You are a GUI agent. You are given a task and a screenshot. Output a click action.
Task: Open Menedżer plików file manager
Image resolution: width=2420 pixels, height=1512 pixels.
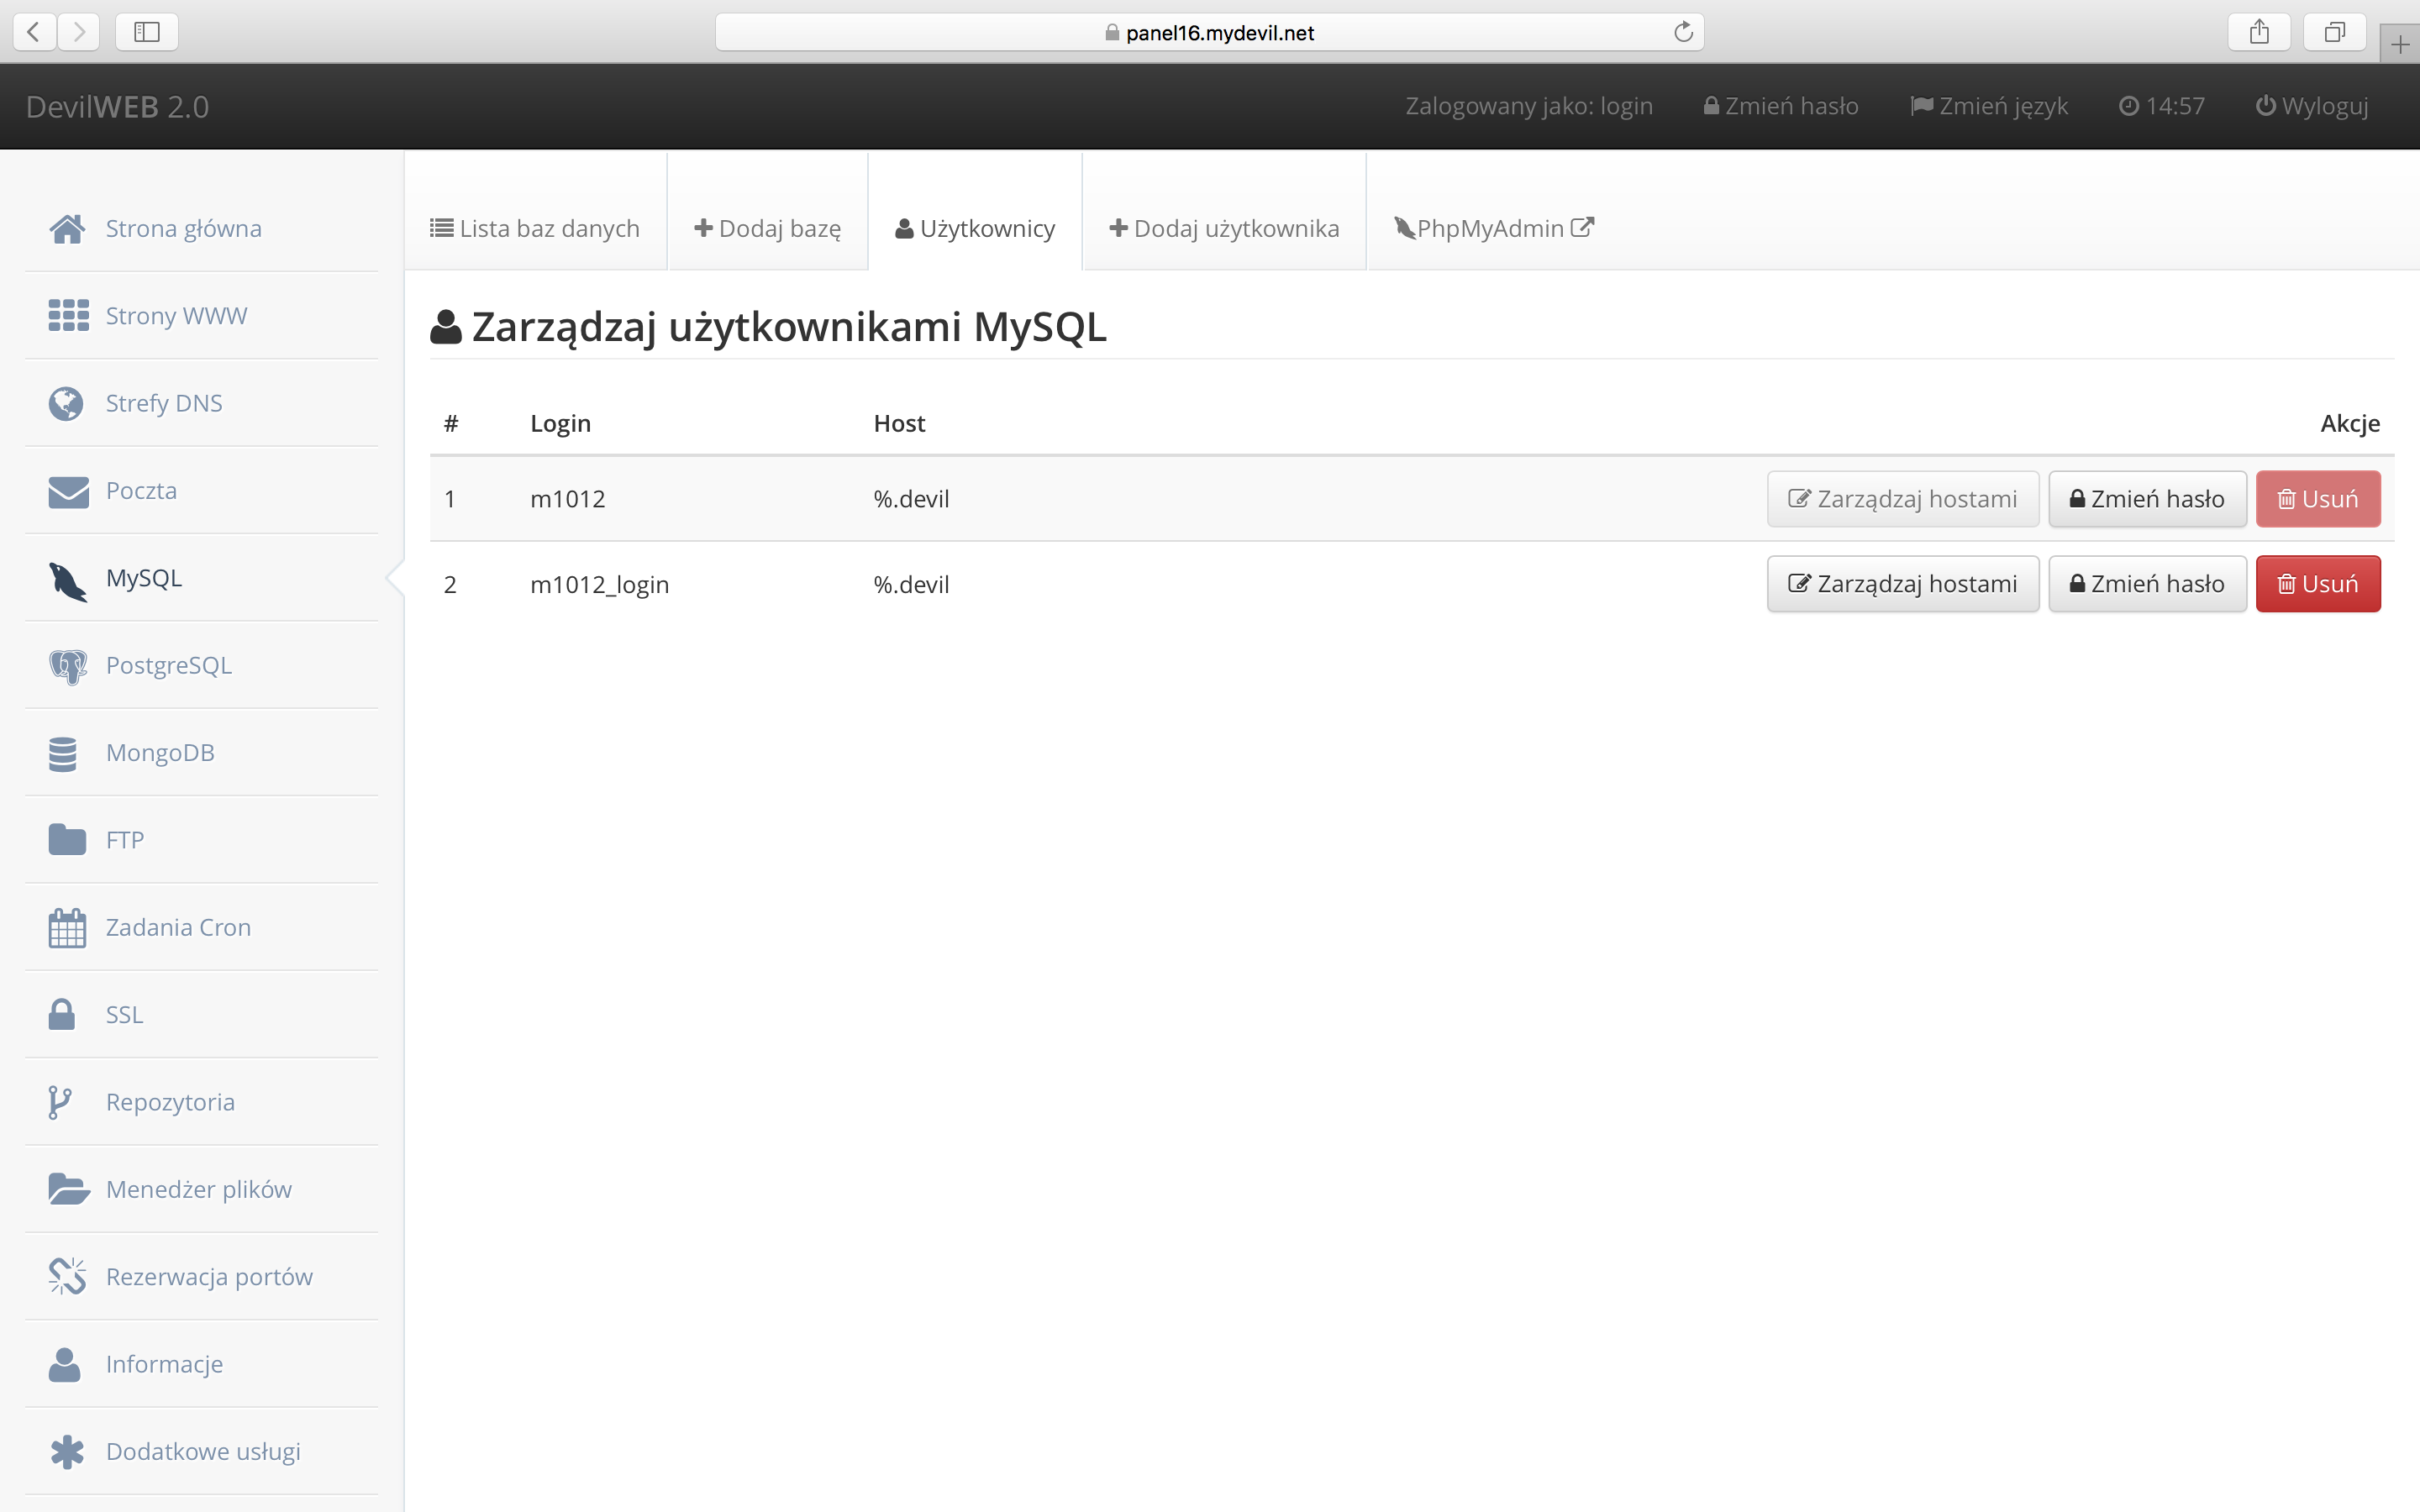click(x=198, y=1188)
